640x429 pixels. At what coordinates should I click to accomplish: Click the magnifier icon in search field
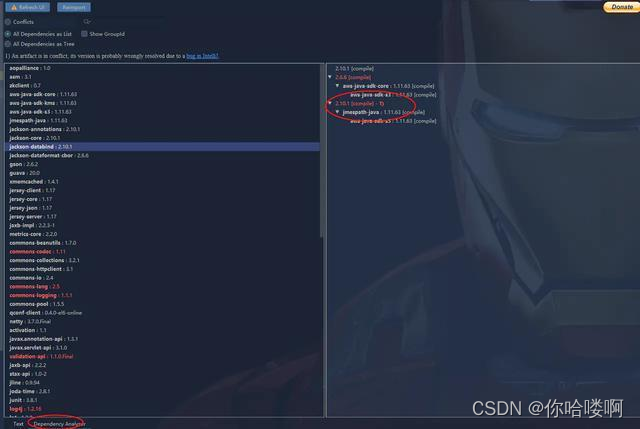pos(87,22)
